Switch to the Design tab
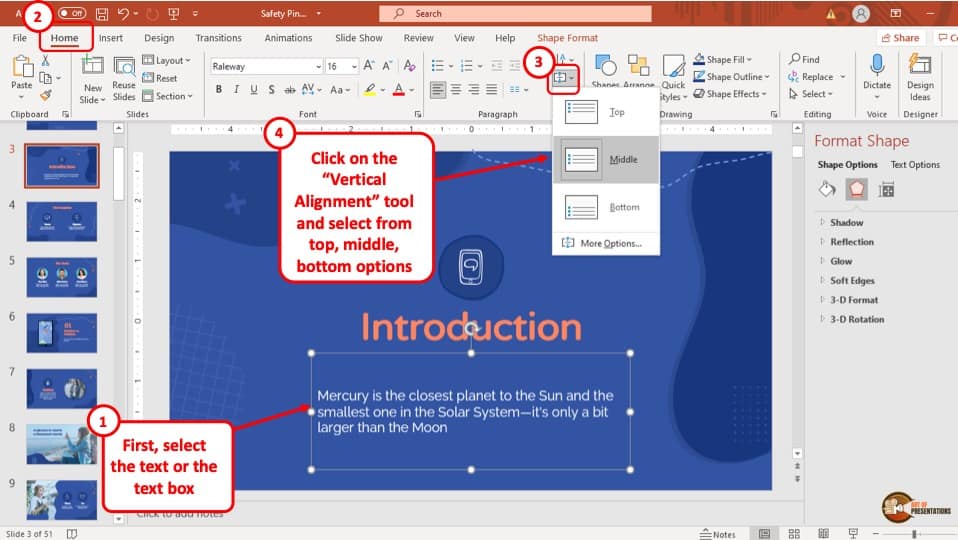This screenshot has width=958, height=540. (159, 38)
